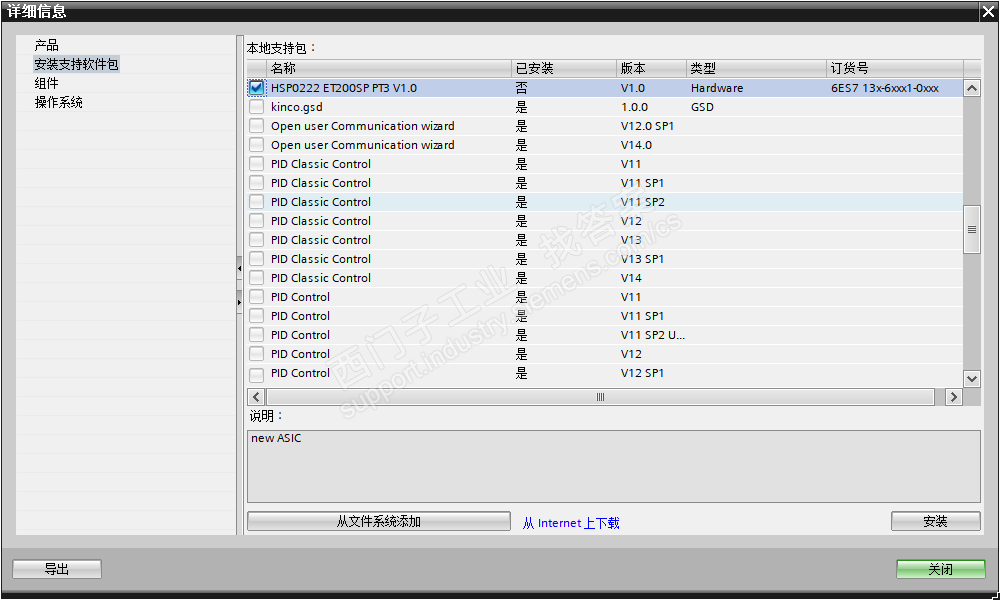Click version cell V12.0 SP1
The image size is (1000, 600).
(x=647, y=126)
